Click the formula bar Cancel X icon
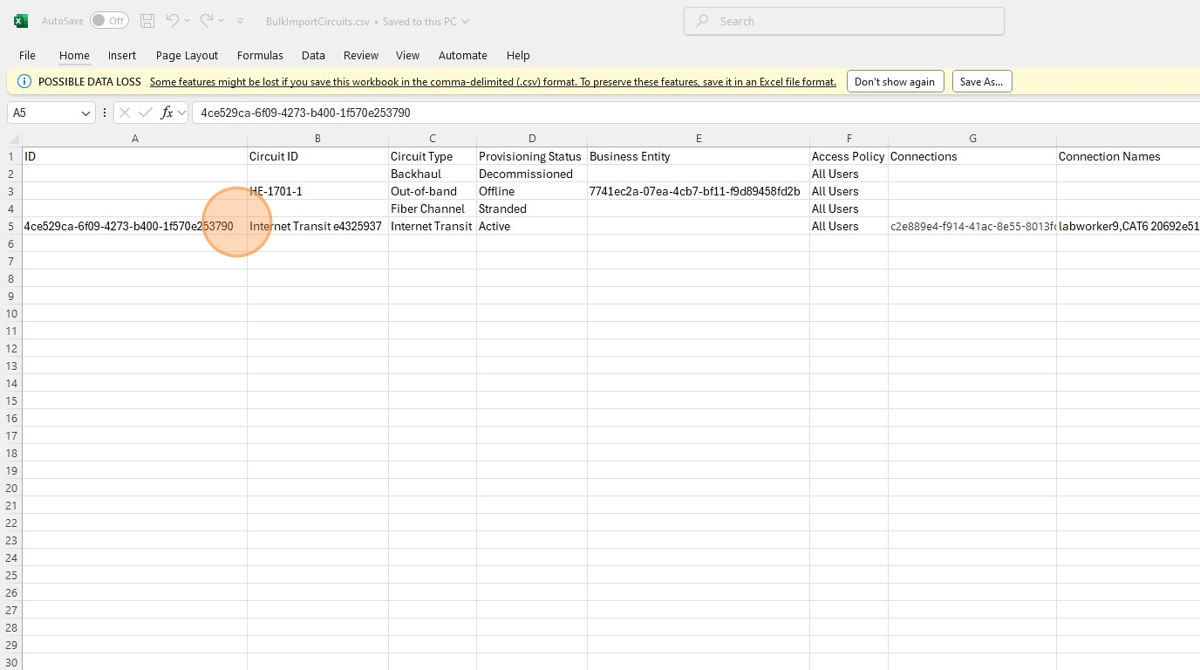This screenshot has height=670, width=1200. 125,113
